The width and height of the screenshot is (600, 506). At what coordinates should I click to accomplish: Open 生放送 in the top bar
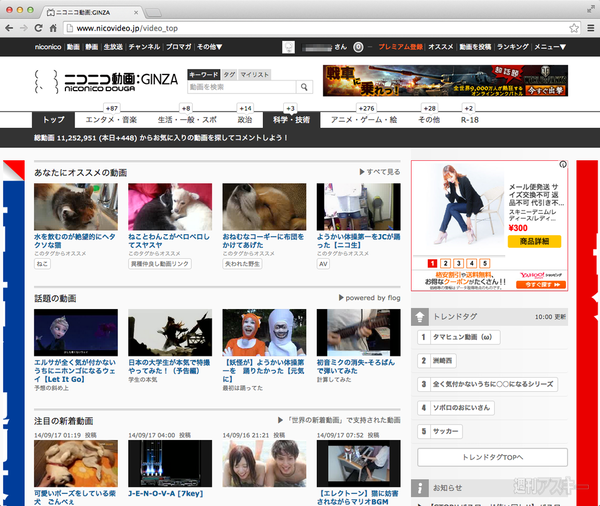113,47
